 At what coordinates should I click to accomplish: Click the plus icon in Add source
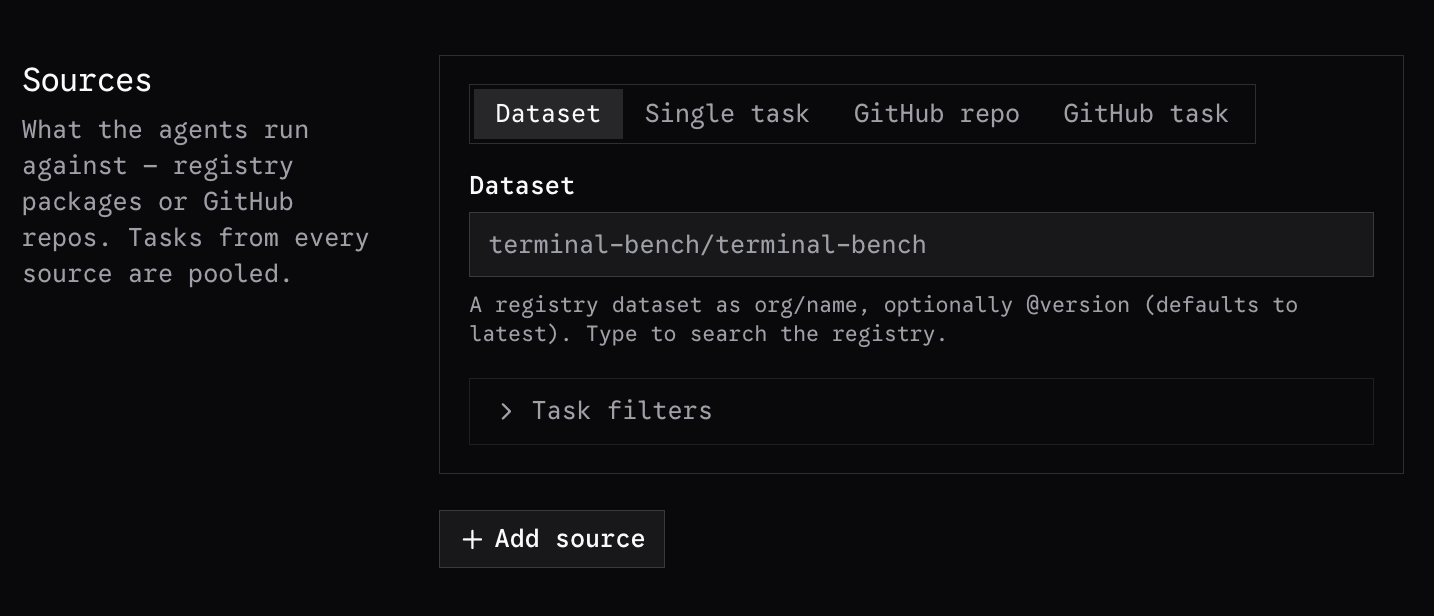tap(472, 539)
